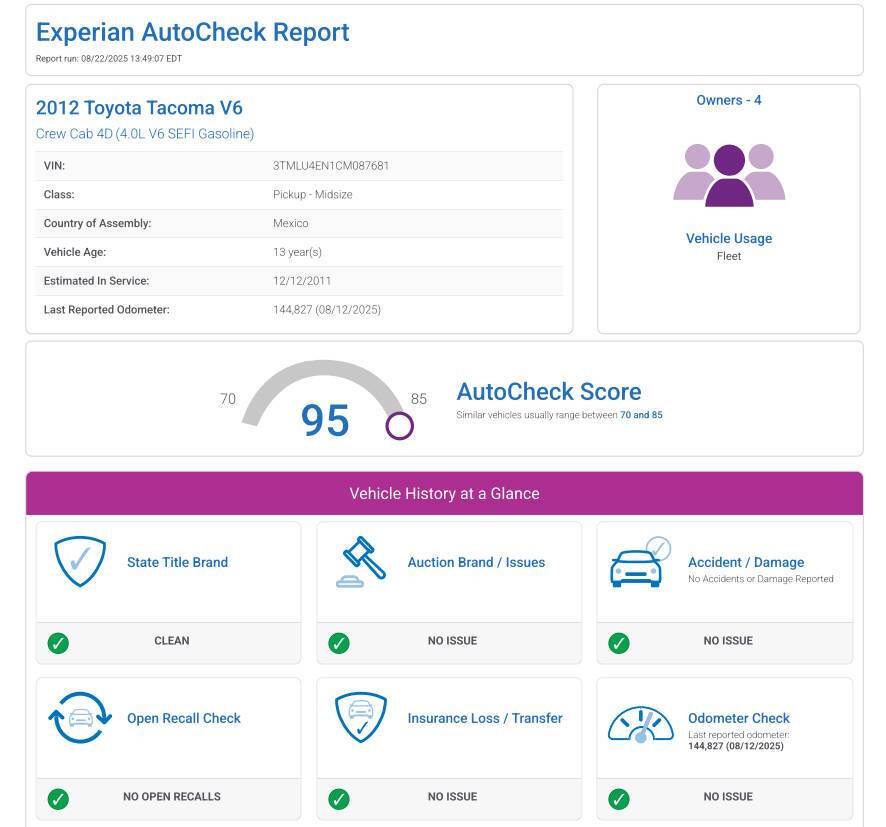Open the 2012 Toyota Tacoma V6 title

coord(139,107)
